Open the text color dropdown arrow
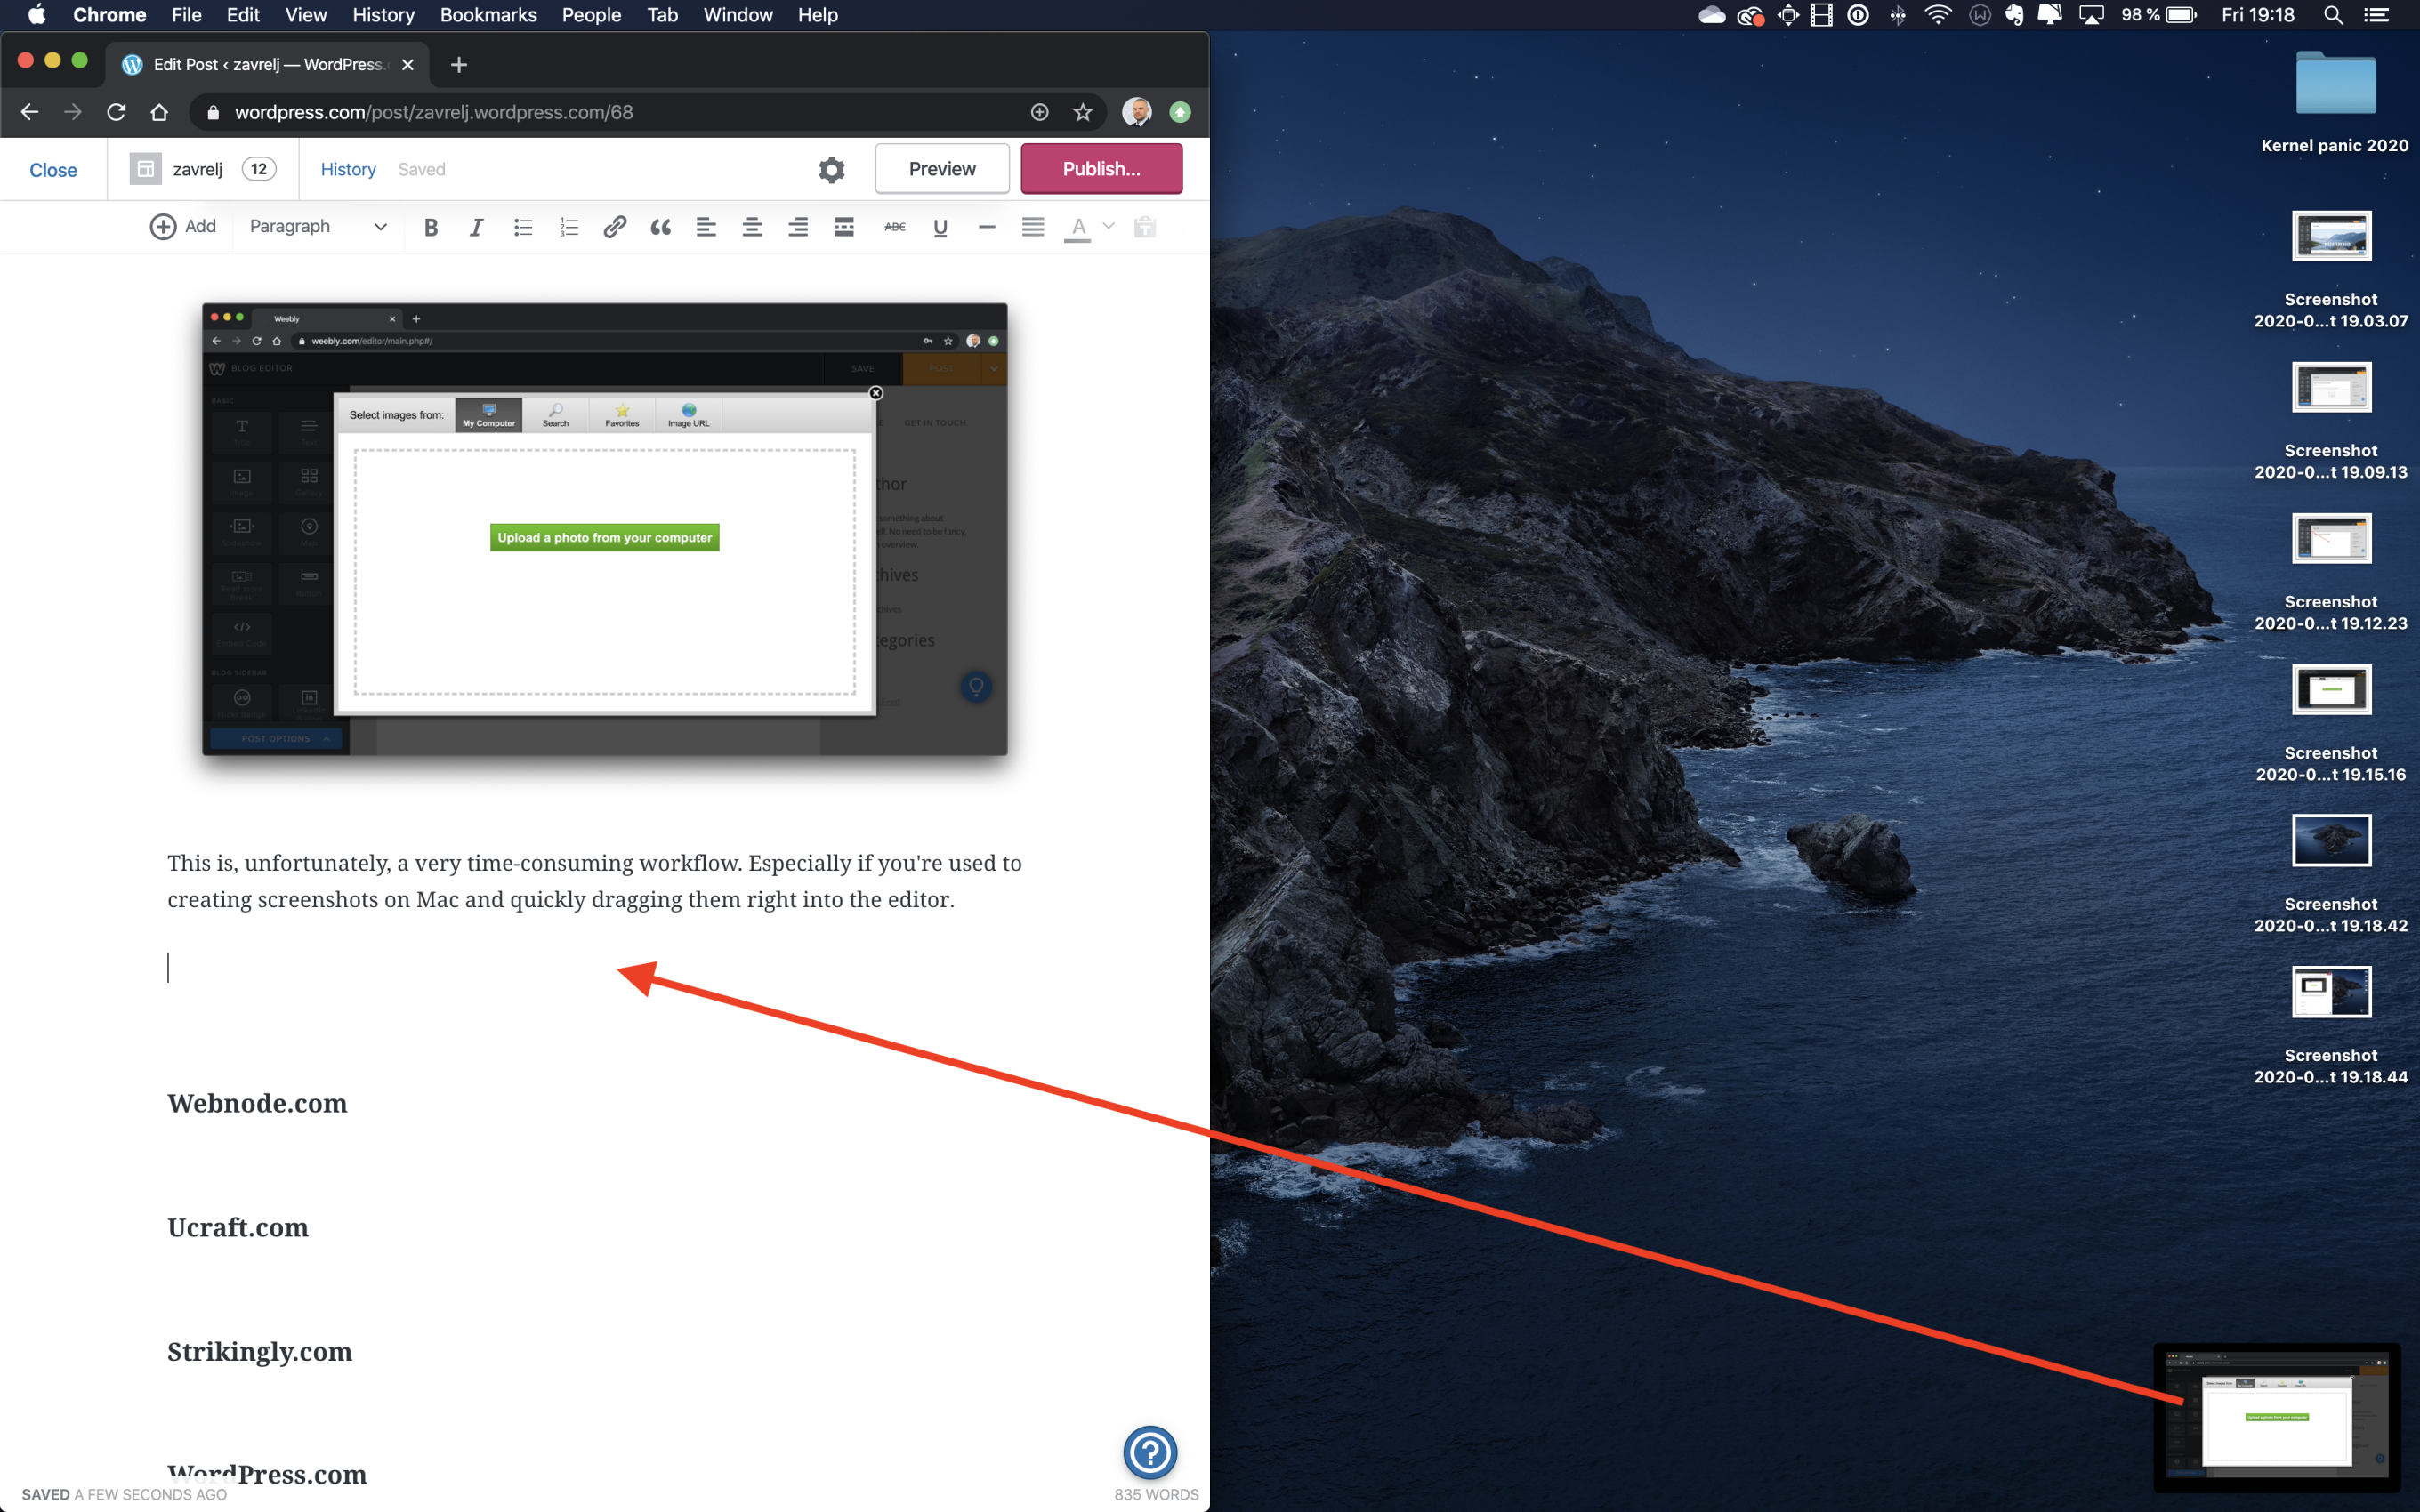The image size is (2420, 1512). click(x=1108, y=226)
